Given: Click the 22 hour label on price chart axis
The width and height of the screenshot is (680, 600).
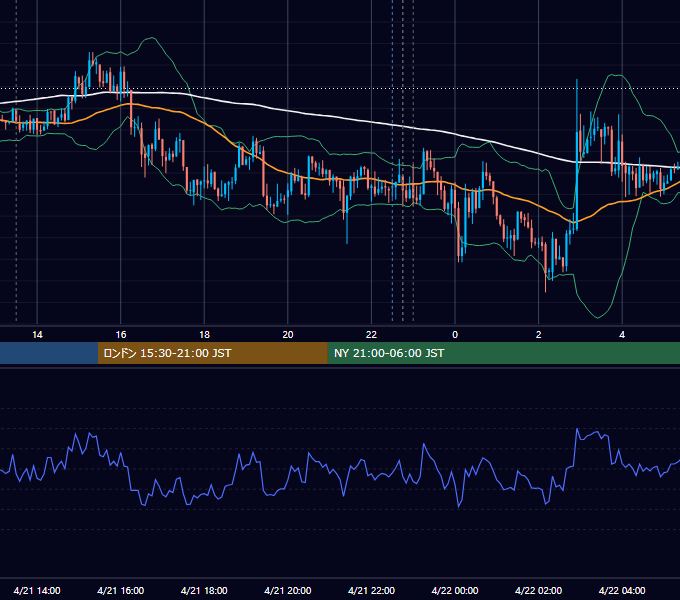Looking at the screenshot, I should 371,335.
